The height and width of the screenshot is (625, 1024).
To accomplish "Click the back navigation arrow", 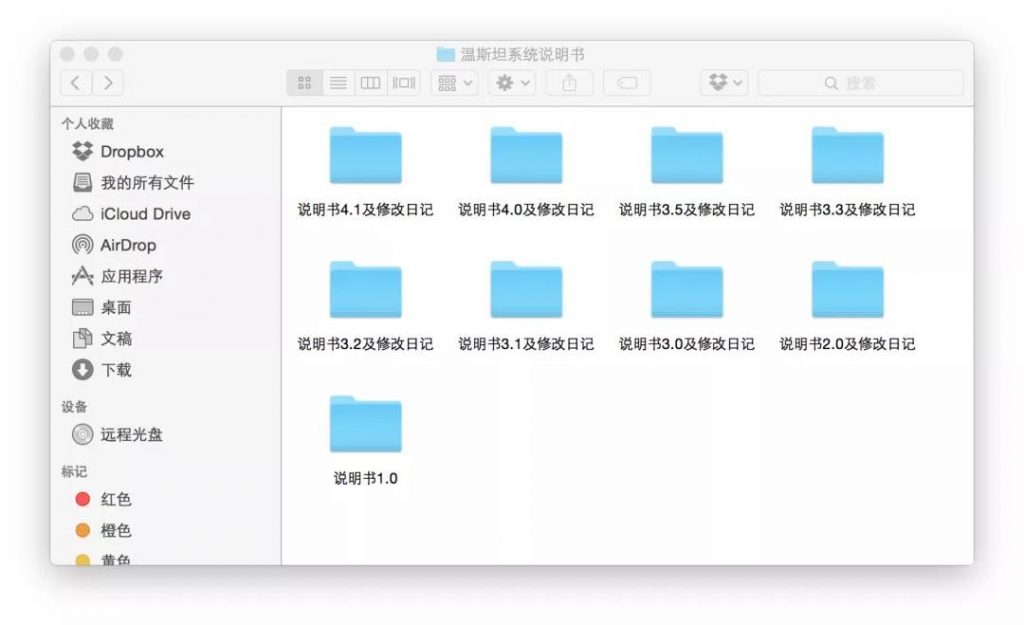I will click(76, 83).
